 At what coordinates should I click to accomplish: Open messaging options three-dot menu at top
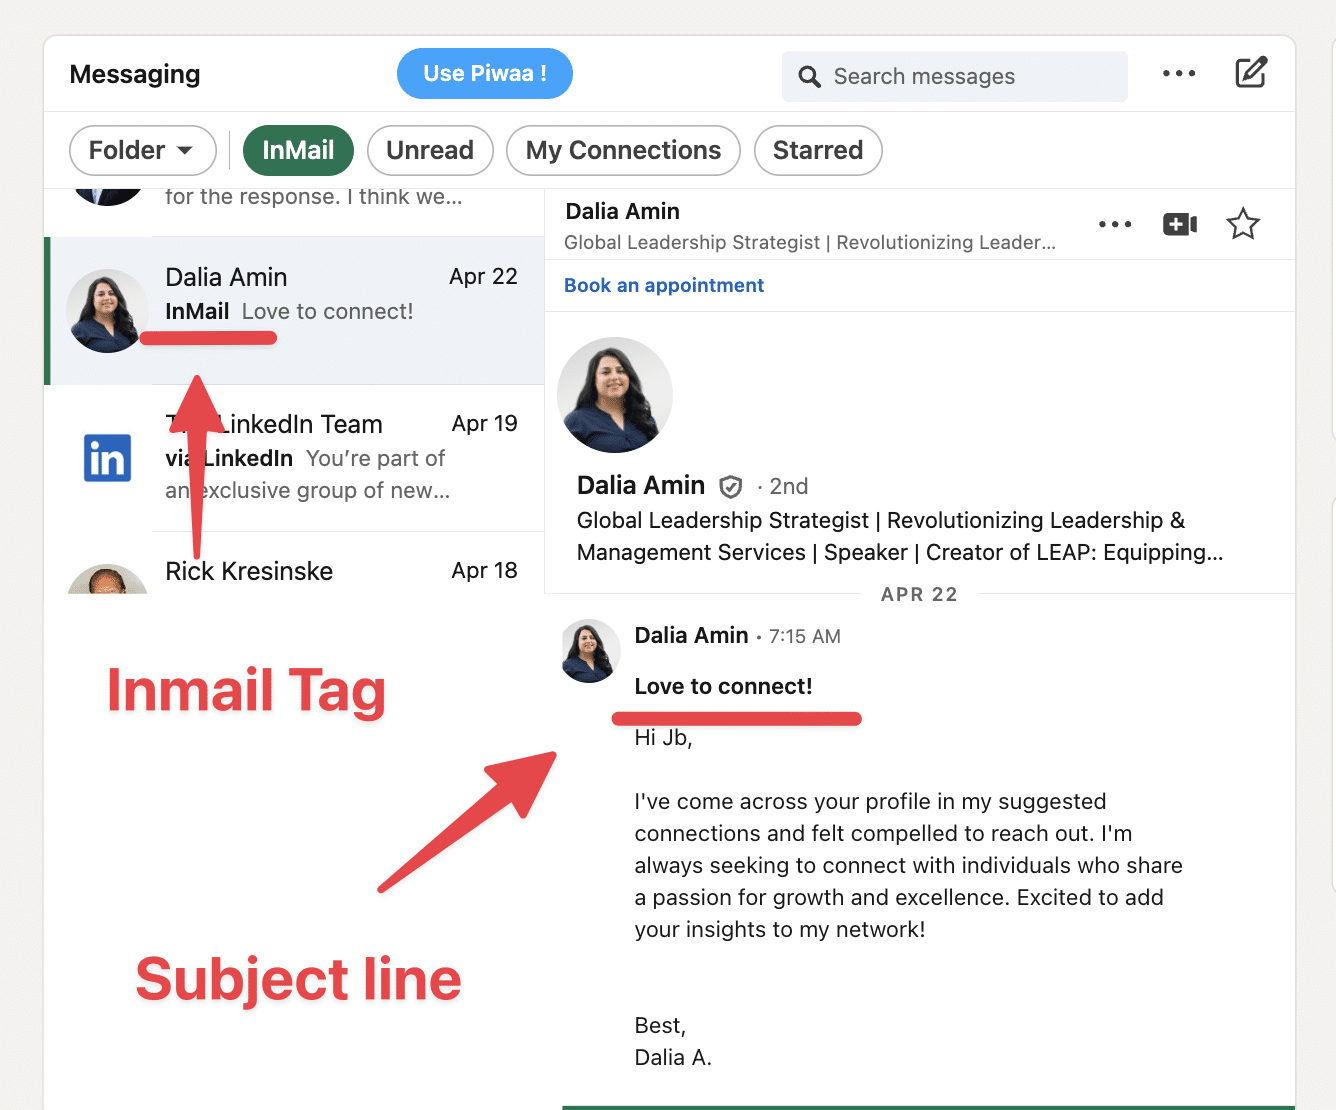(1179, 73)
